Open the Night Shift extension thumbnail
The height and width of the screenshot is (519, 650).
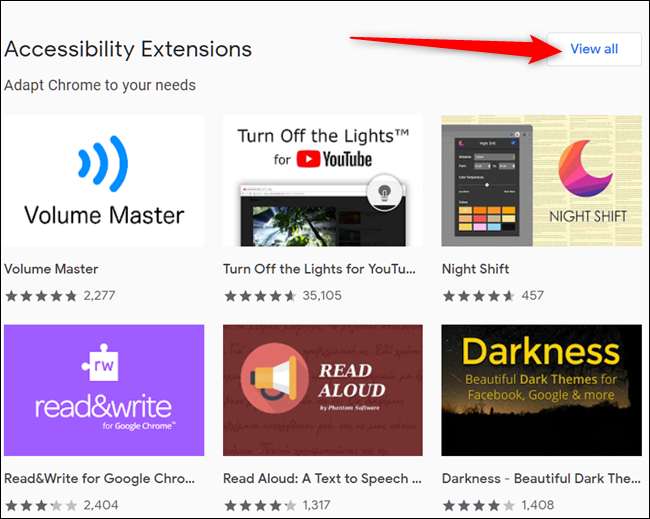(541, 181)
